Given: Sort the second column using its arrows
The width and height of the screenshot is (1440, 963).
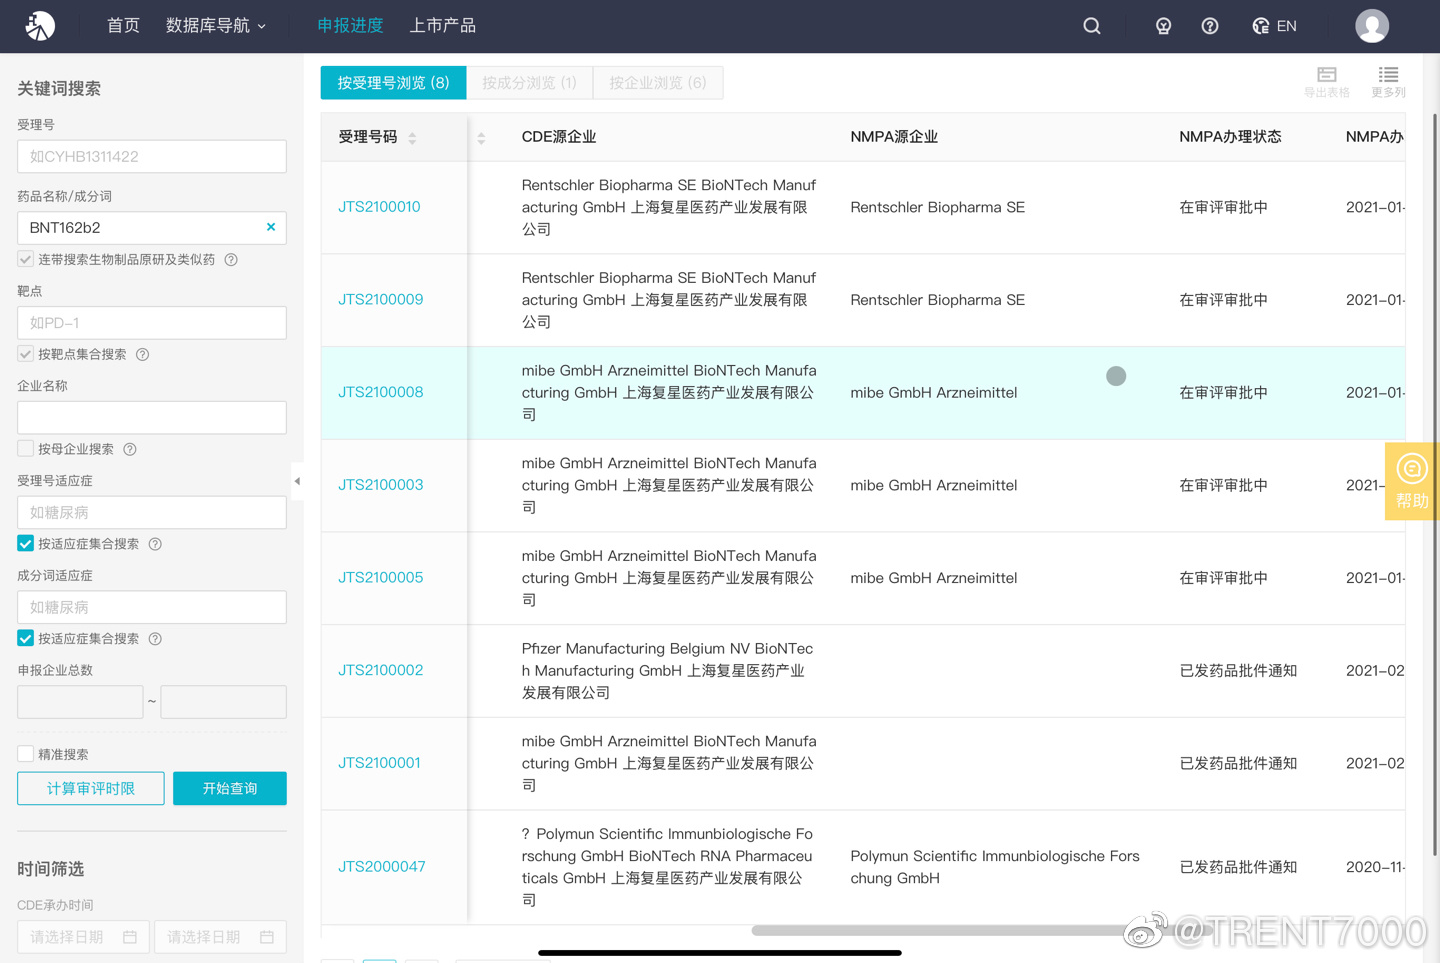Looking at the screenshot, I should 481,138.
